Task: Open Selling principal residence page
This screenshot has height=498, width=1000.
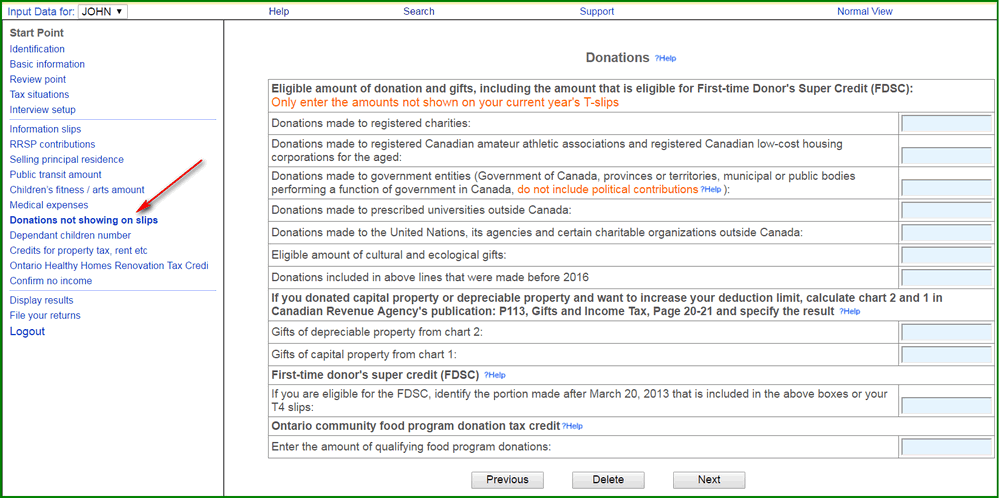Action: [67, 159]
